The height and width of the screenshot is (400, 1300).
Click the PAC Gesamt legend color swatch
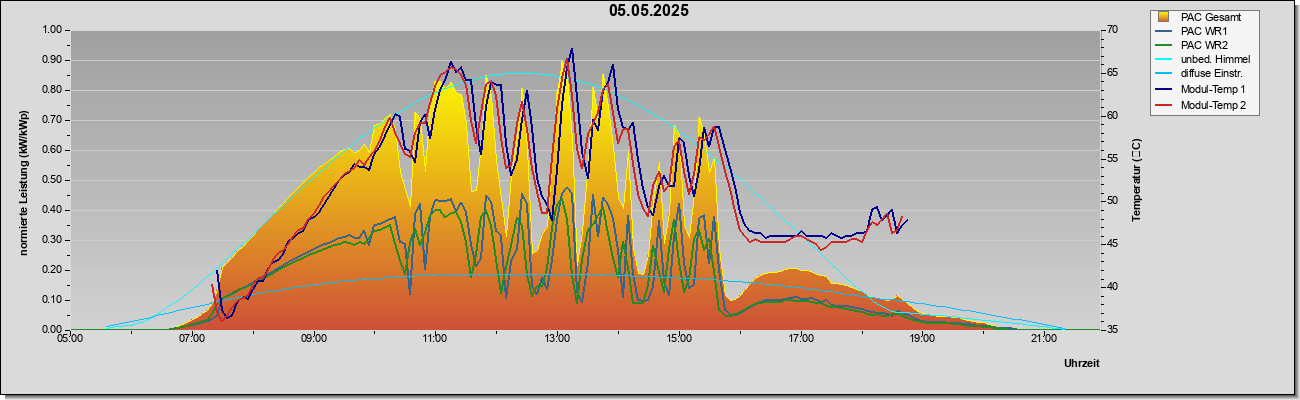click(1164, 17)
